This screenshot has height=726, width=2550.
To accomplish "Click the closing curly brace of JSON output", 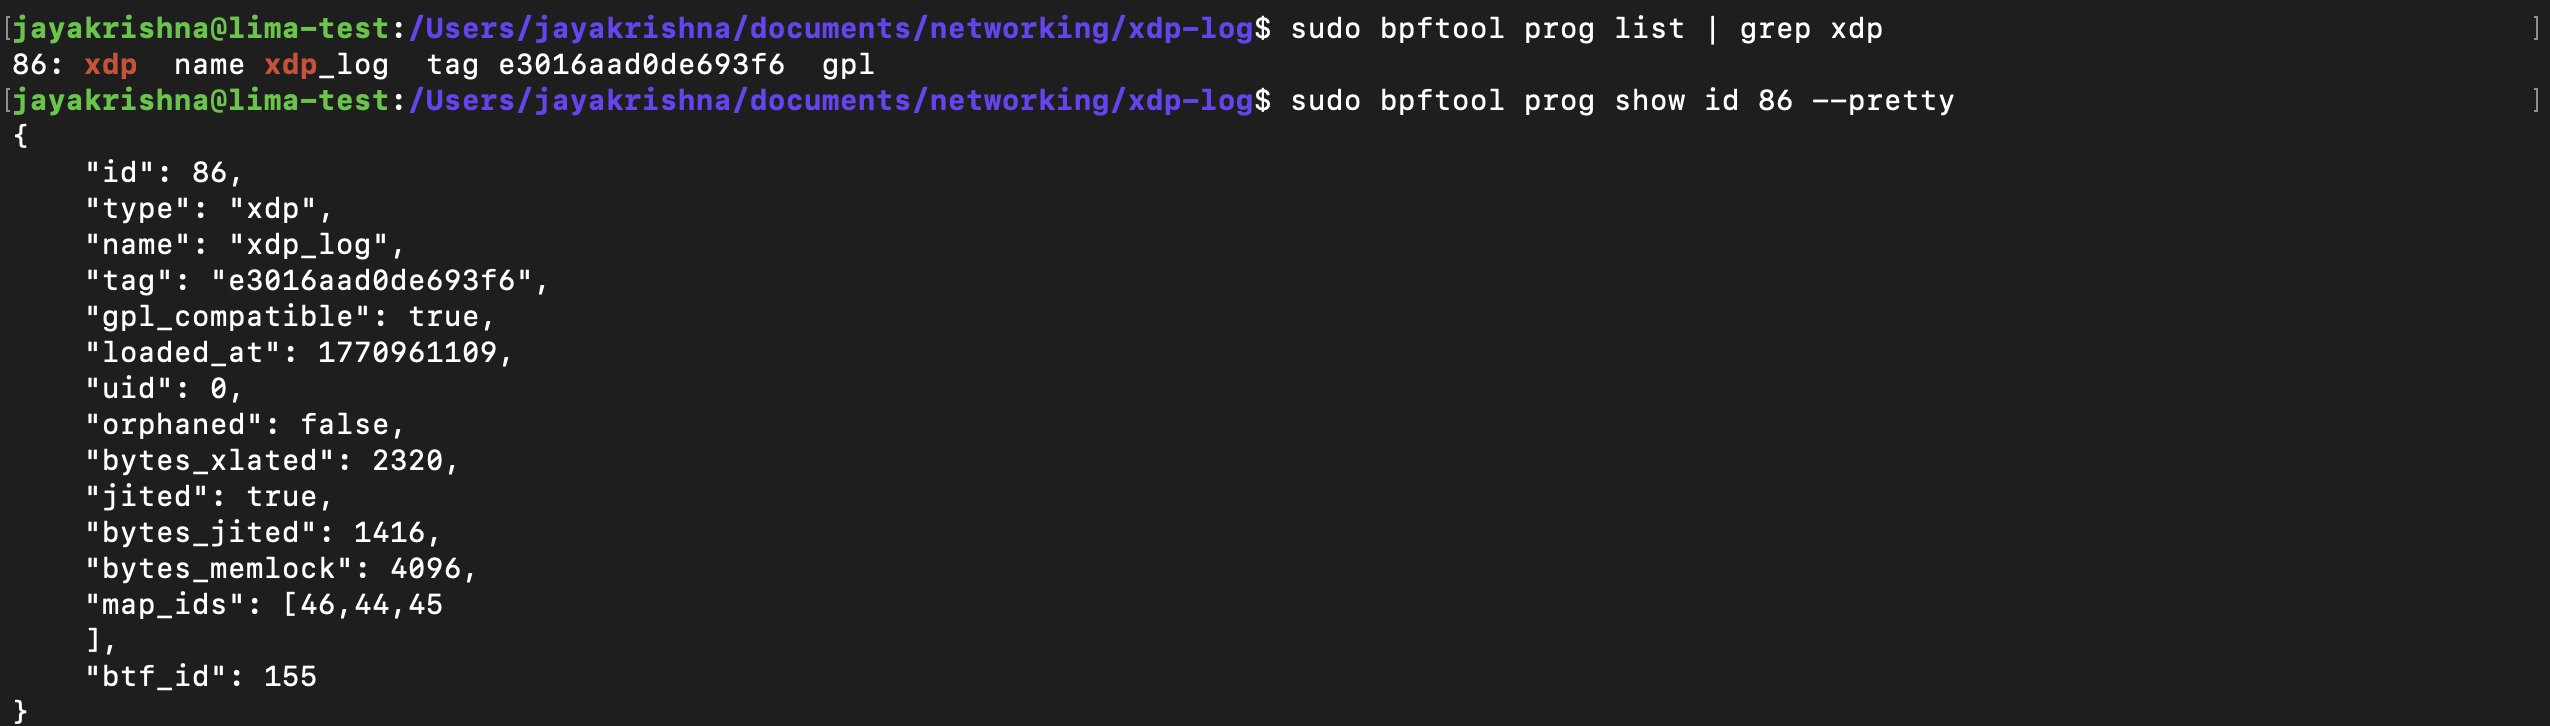I will point(21,712).
